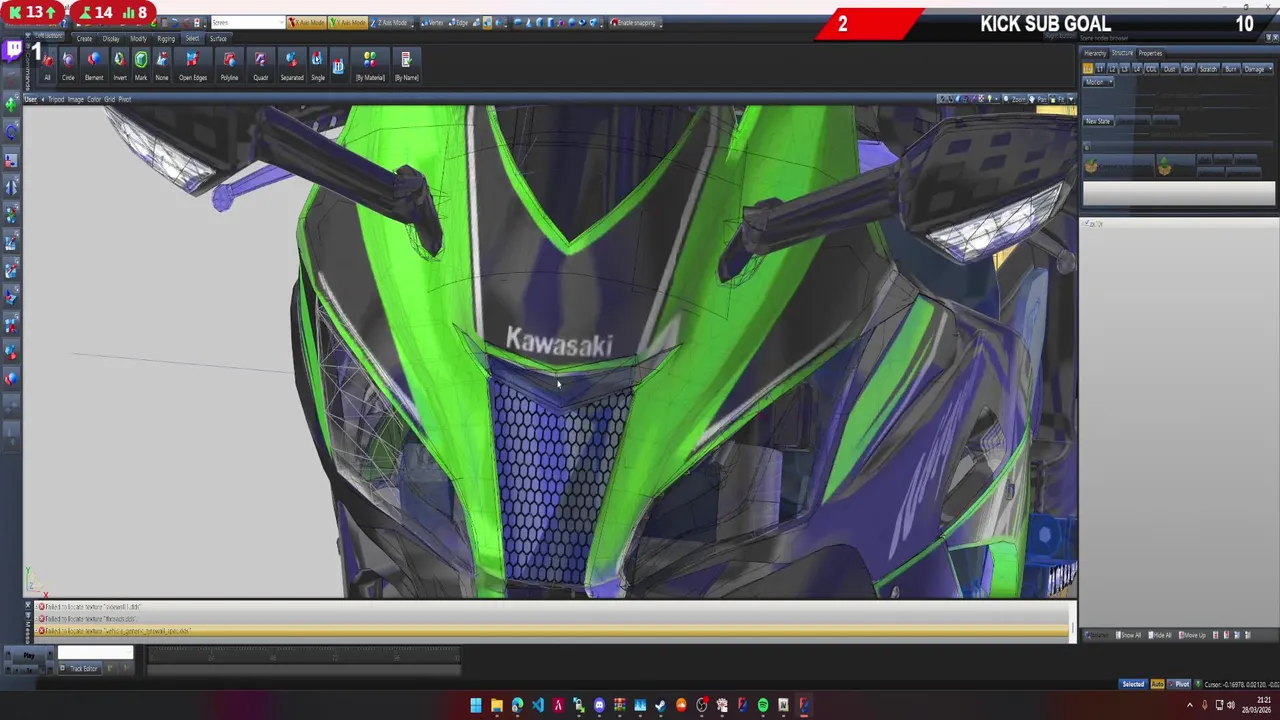Click Hide All in scene browser
Screen dimensions: 1280x720
point(1160,635)
